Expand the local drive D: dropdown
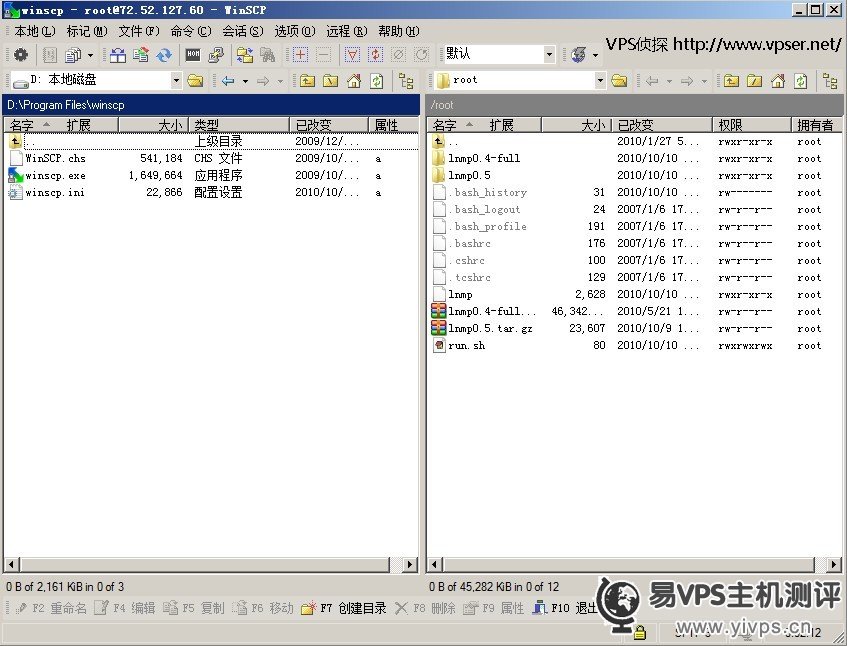Screen dimensions: 847x646 (176, 81)
